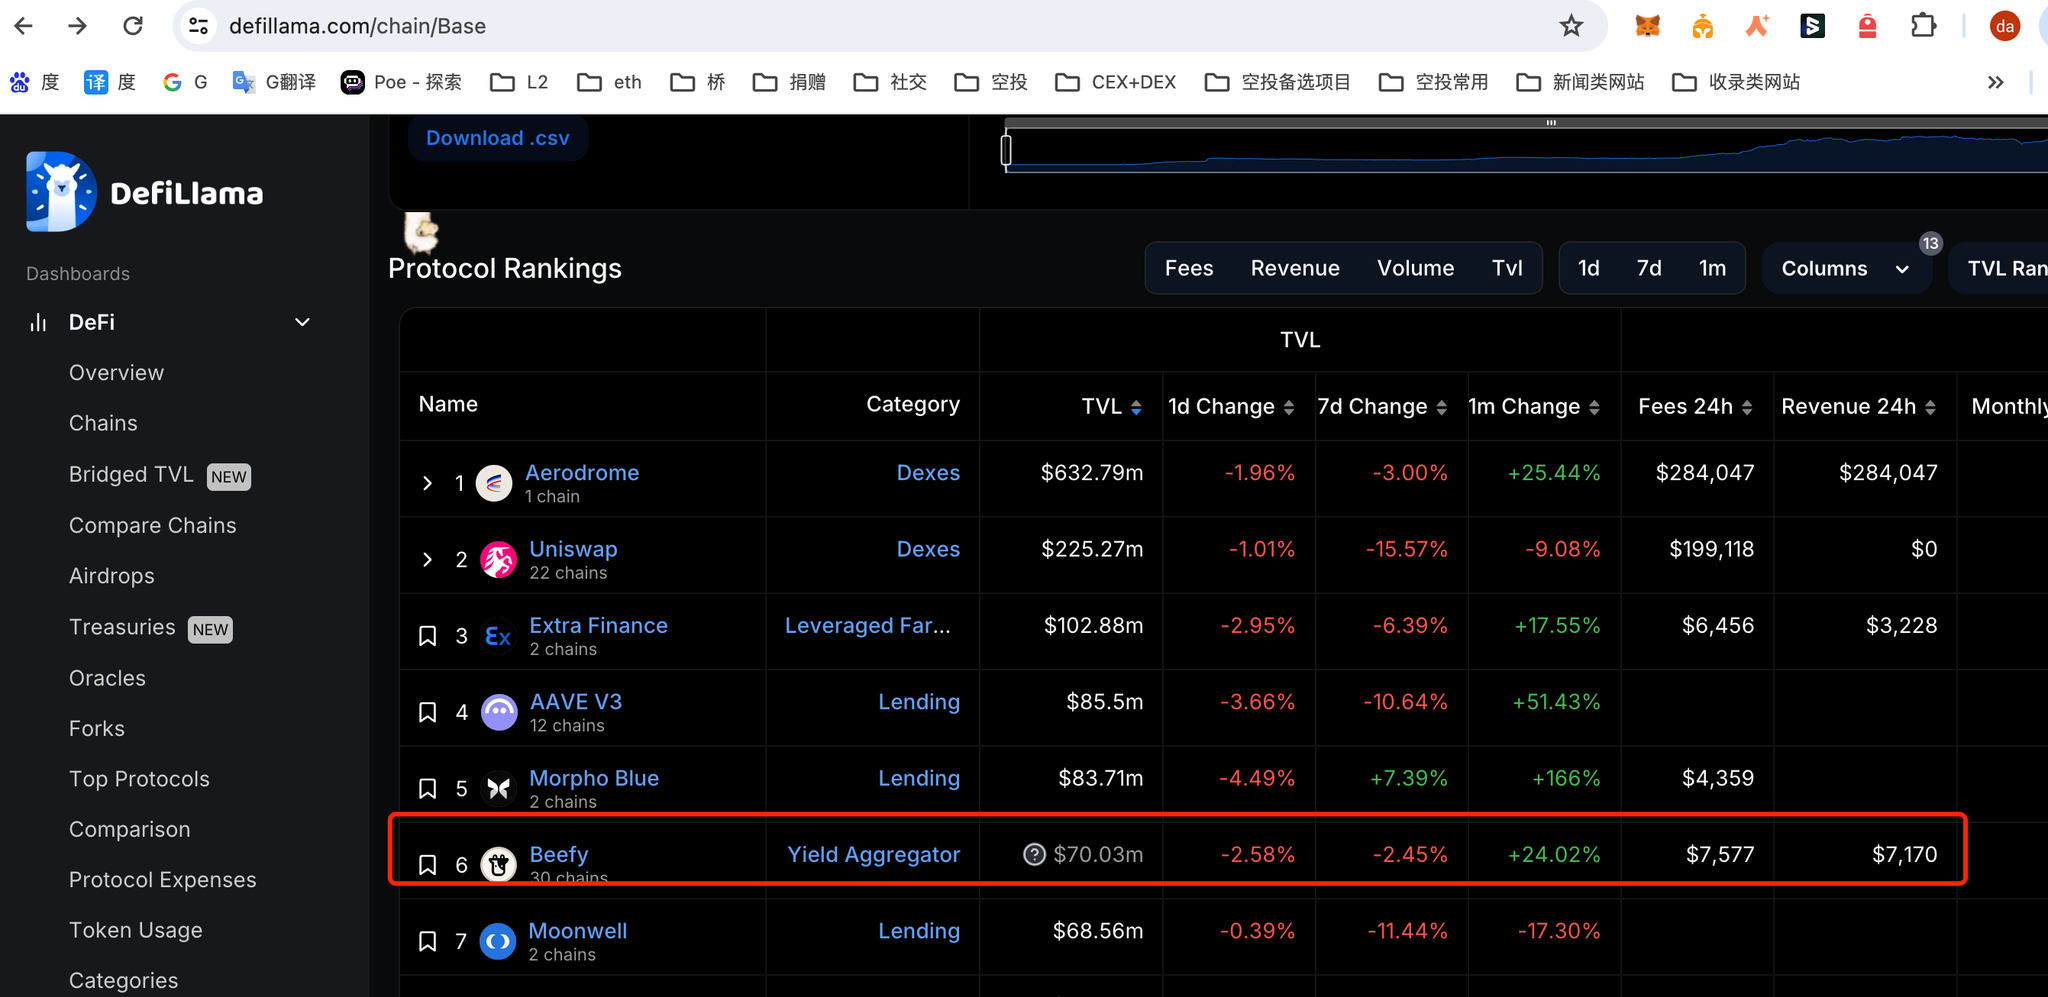Click Download .csv button
The image size is (2048, 997).
tap(497, 138)
